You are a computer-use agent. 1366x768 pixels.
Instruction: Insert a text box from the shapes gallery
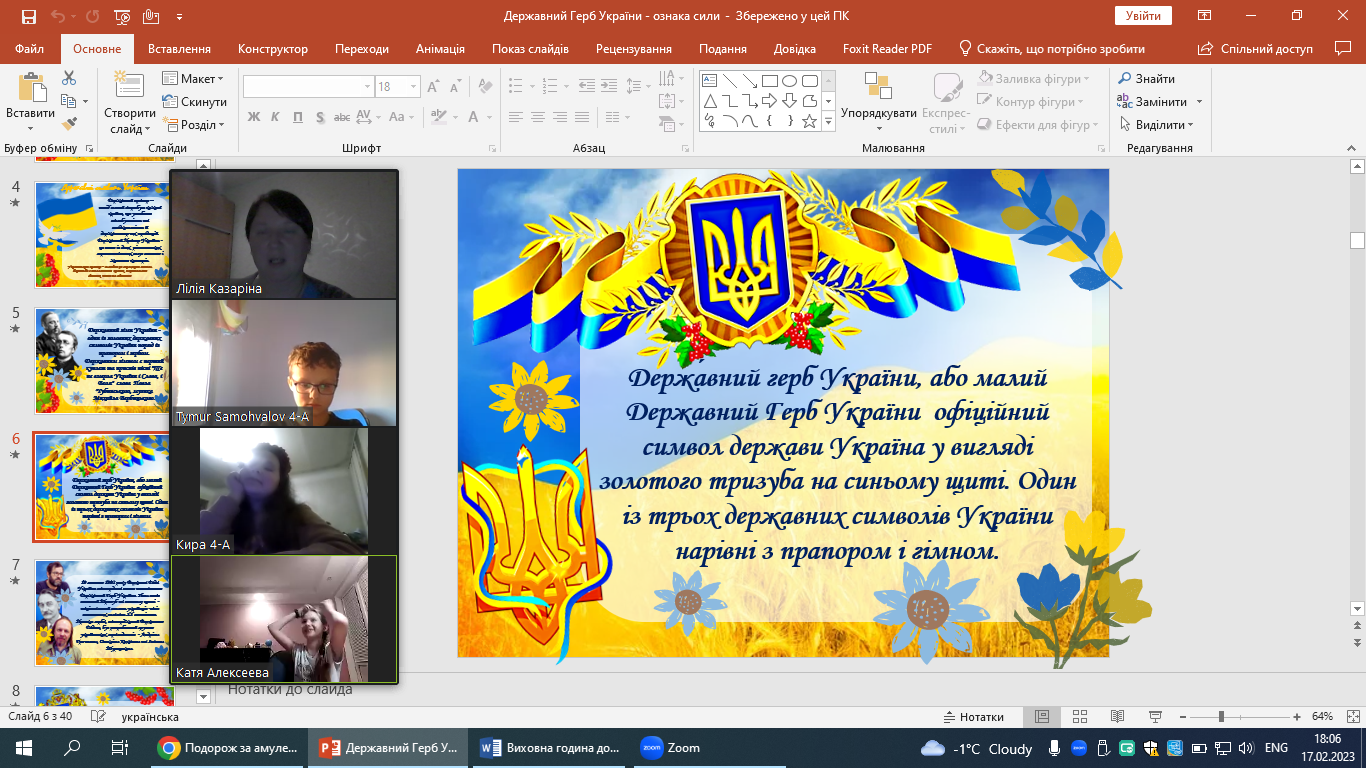click(x=710, y=81)
